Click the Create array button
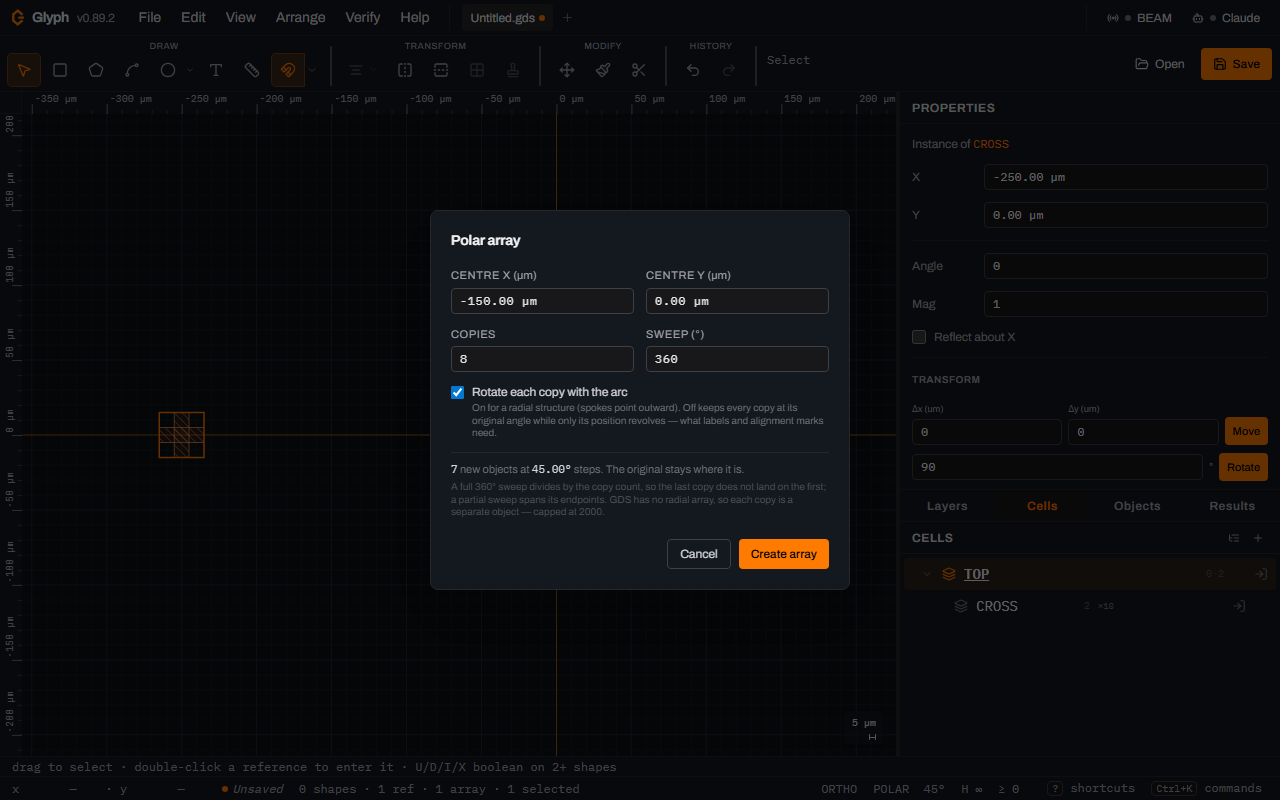 point(784,554)
